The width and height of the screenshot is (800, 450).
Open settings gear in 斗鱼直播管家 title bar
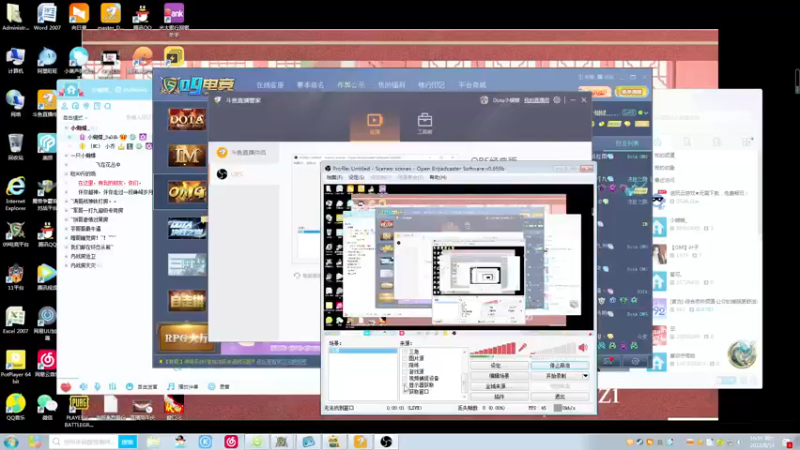[x=557, y=100]
